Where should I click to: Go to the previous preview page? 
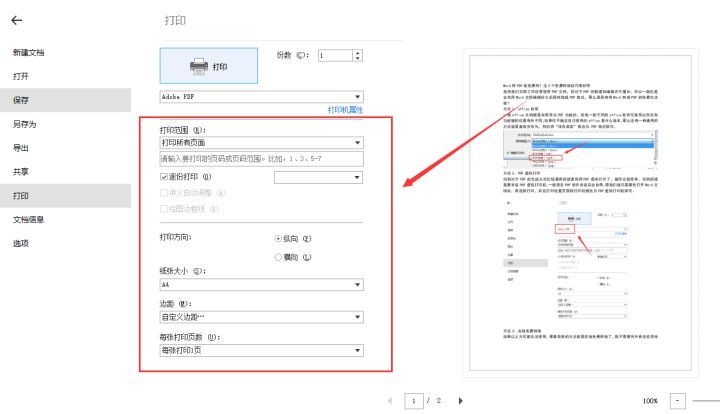point(390,401)
